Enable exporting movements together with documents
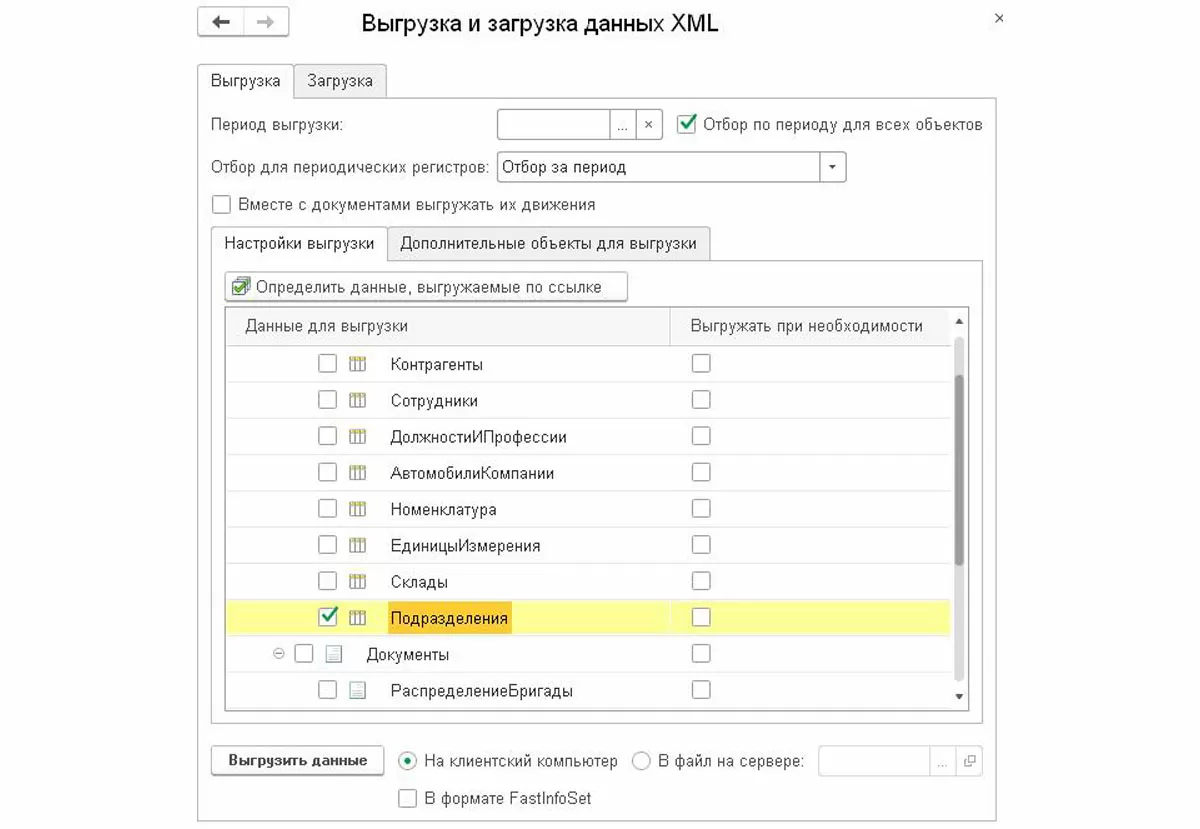 (222, 205)
